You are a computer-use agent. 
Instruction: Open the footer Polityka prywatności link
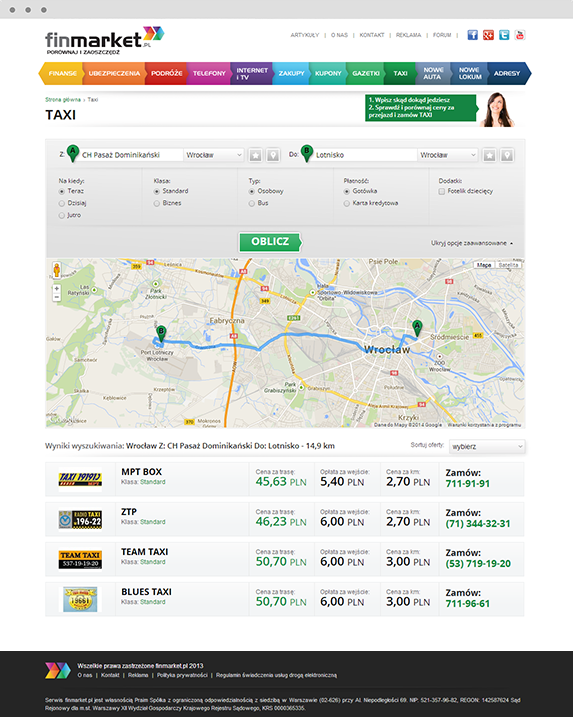pyautogui.click(x=182, y=675)
